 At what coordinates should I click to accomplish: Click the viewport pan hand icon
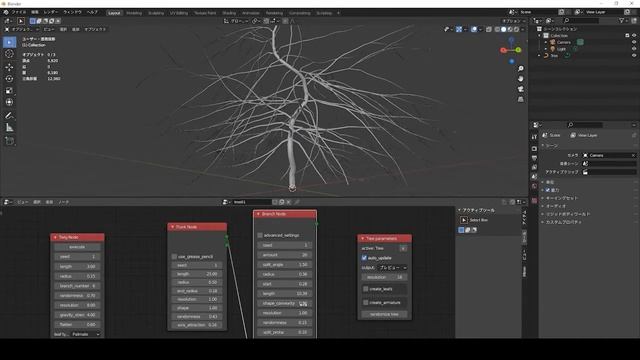point(520,79)
